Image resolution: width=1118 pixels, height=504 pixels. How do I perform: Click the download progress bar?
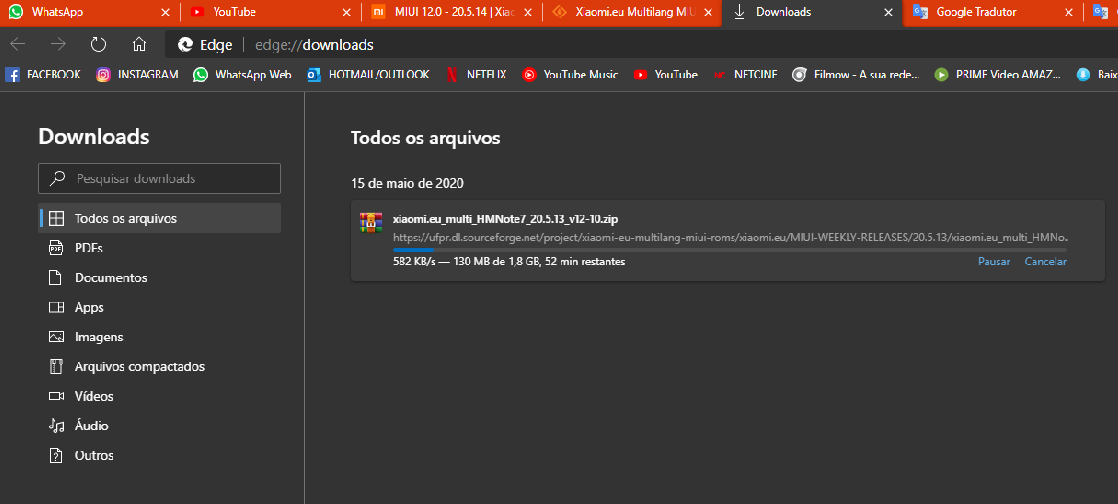tap(730, 250)
